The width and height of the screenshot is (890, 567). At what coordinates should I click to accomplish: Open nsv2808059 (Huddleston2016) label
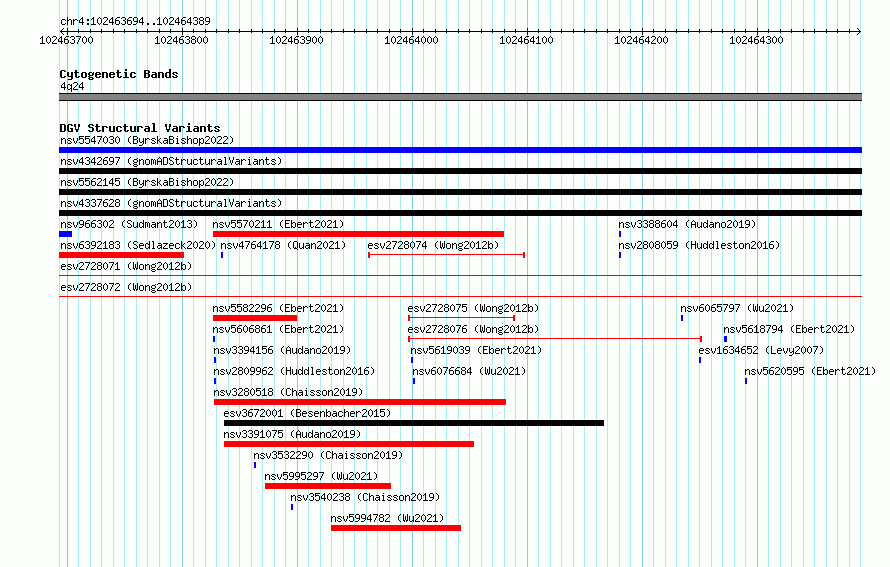coord(699,245)
